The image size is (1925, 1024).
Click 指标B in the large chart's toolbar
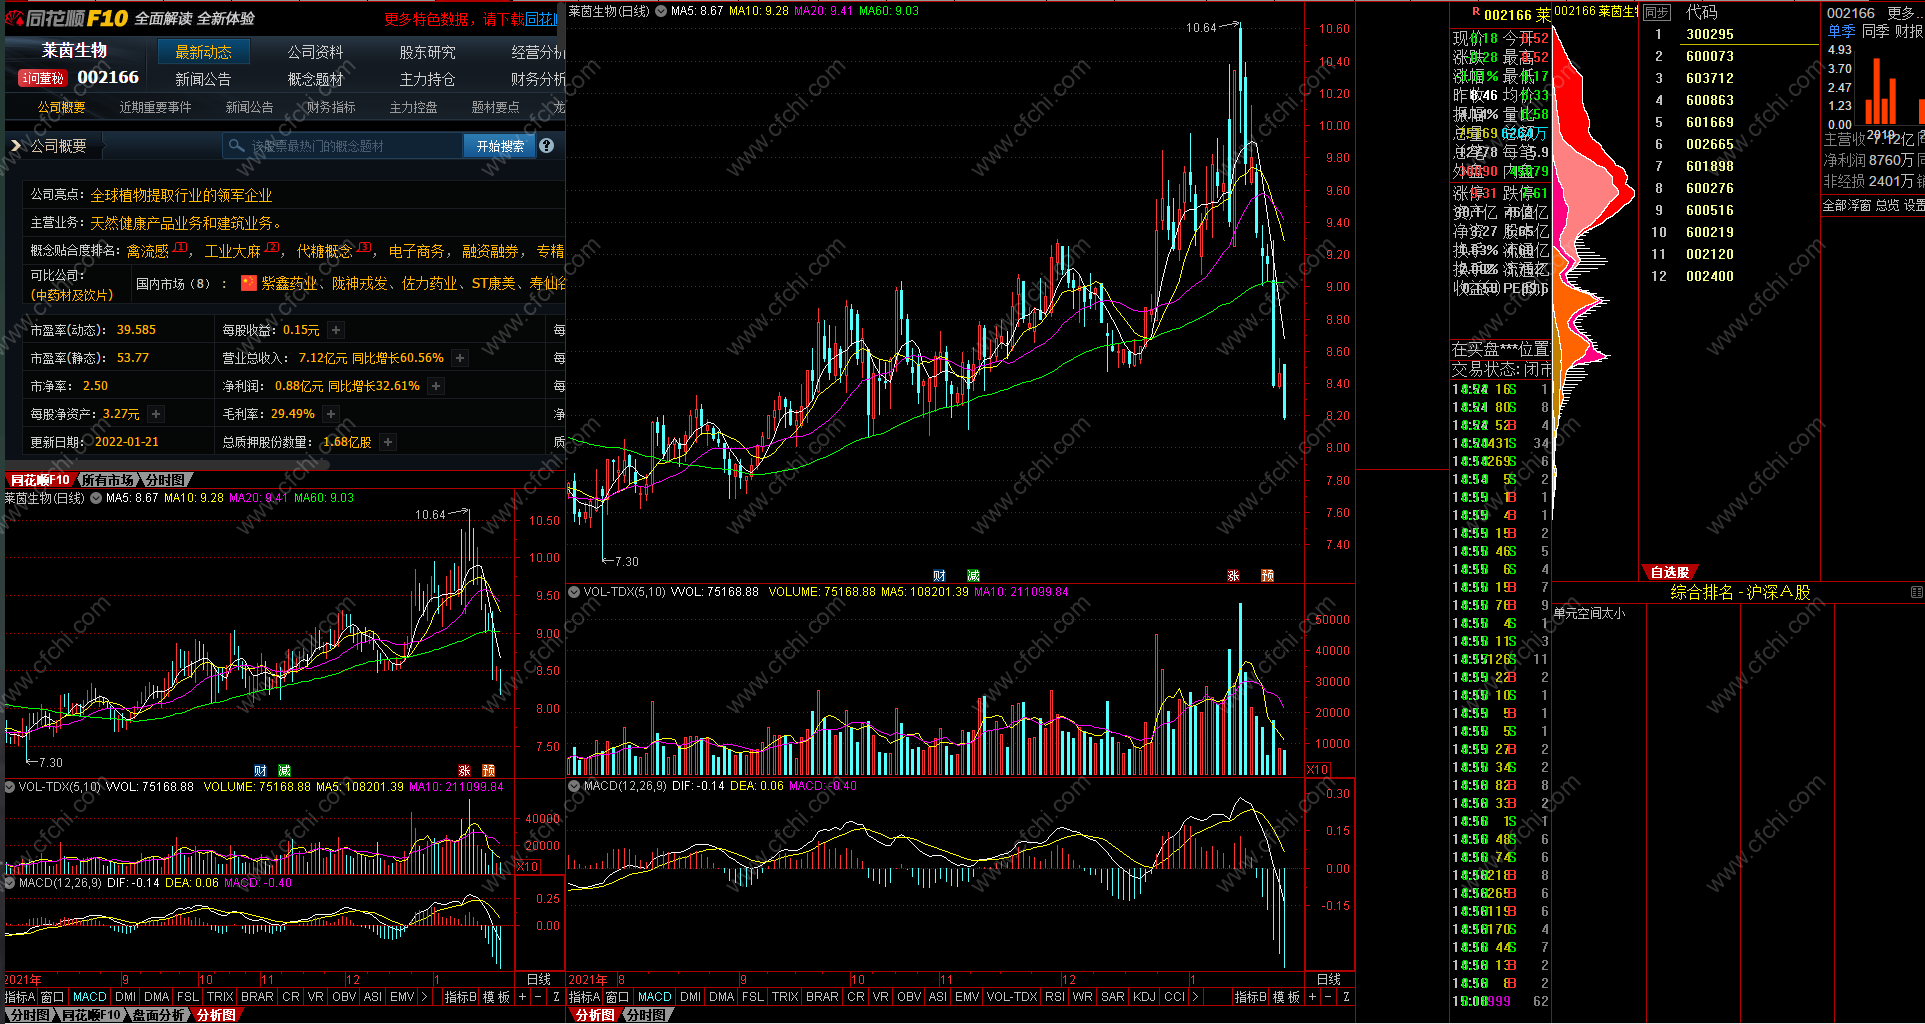pyautogui.click(x=1251, y=997)
